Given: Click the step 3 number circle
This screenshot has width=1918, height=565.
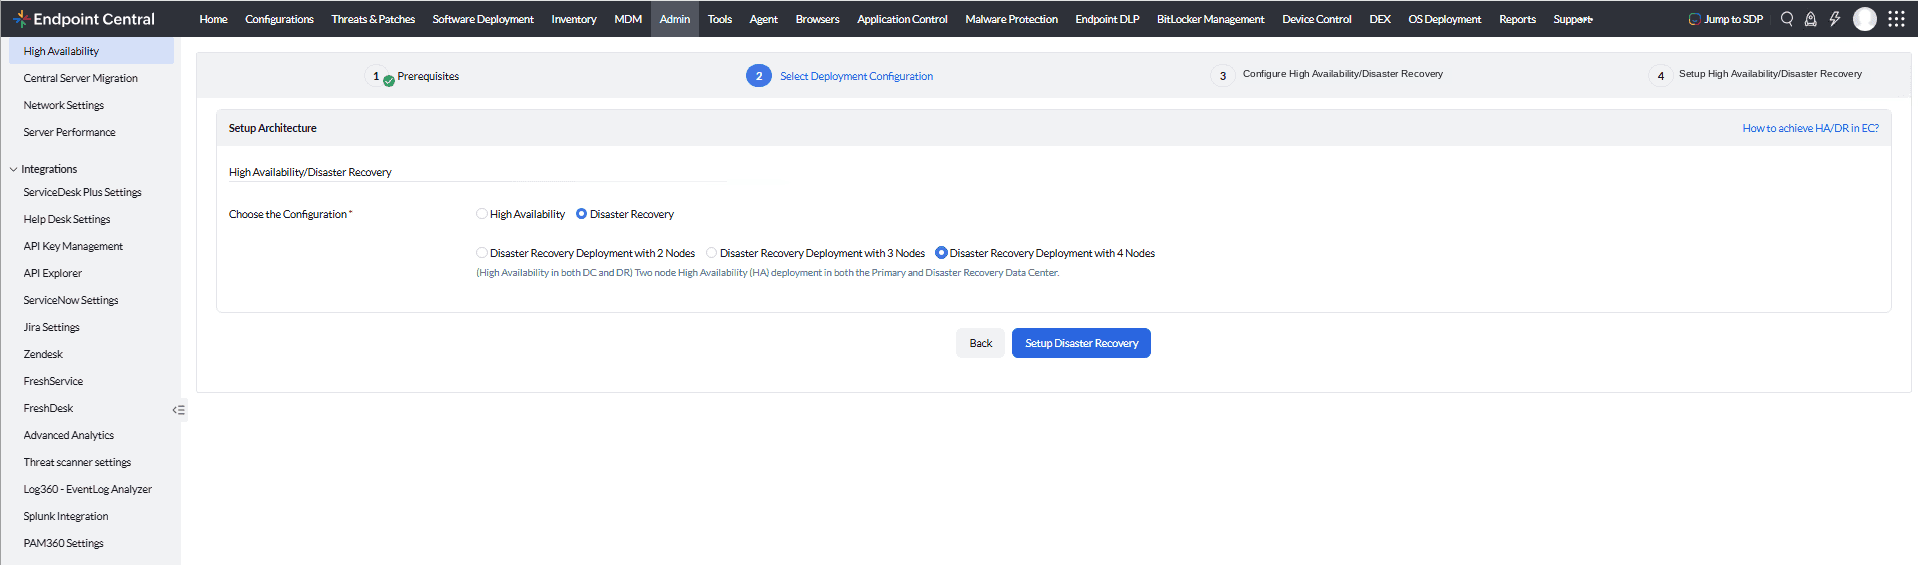Looking at the screenshot, I should pyautogui.click(x=1223, y=76).
